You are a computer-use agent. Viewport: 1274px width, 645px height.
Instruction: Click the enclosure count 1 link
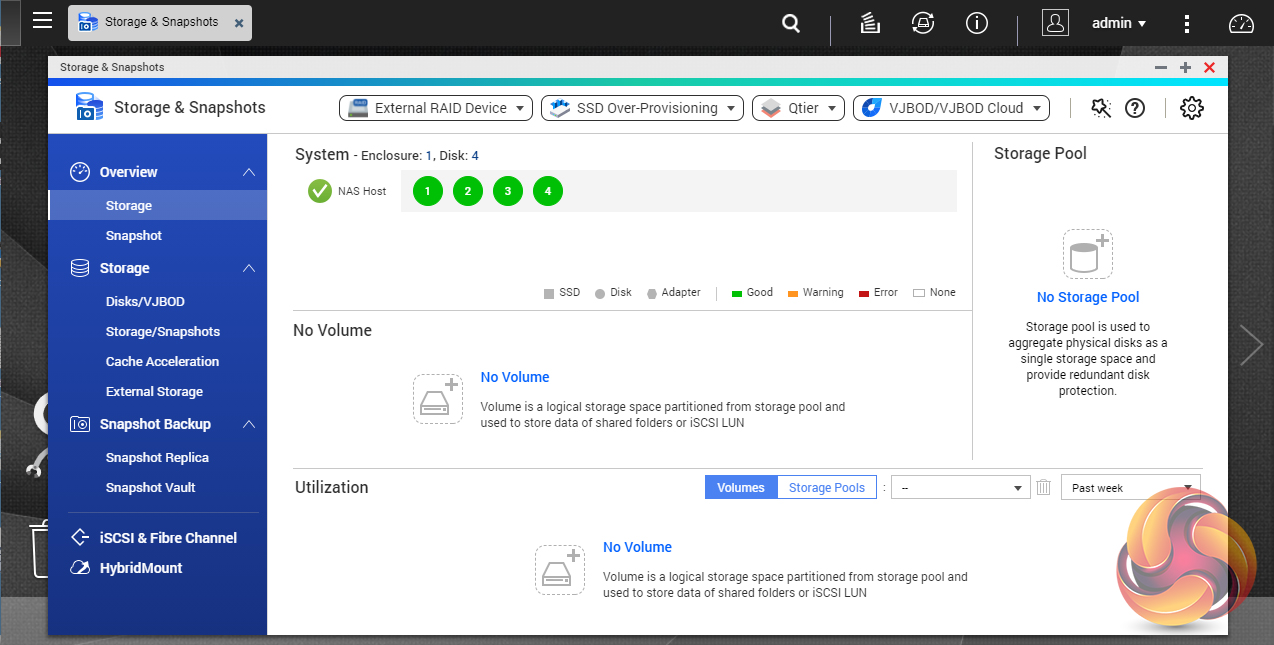429,155
